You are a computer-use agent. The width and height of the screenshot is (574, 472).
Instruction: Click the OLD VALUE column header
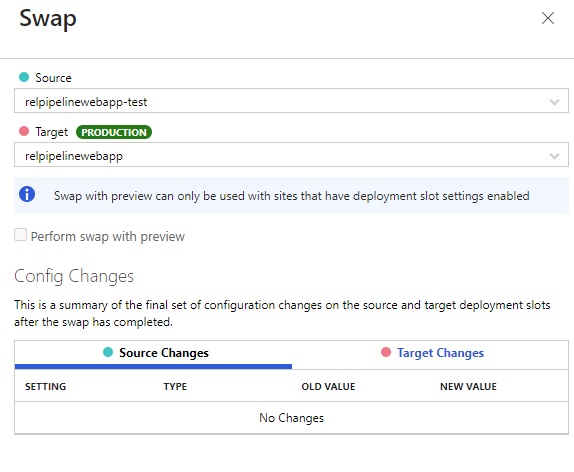pos(328,387)
